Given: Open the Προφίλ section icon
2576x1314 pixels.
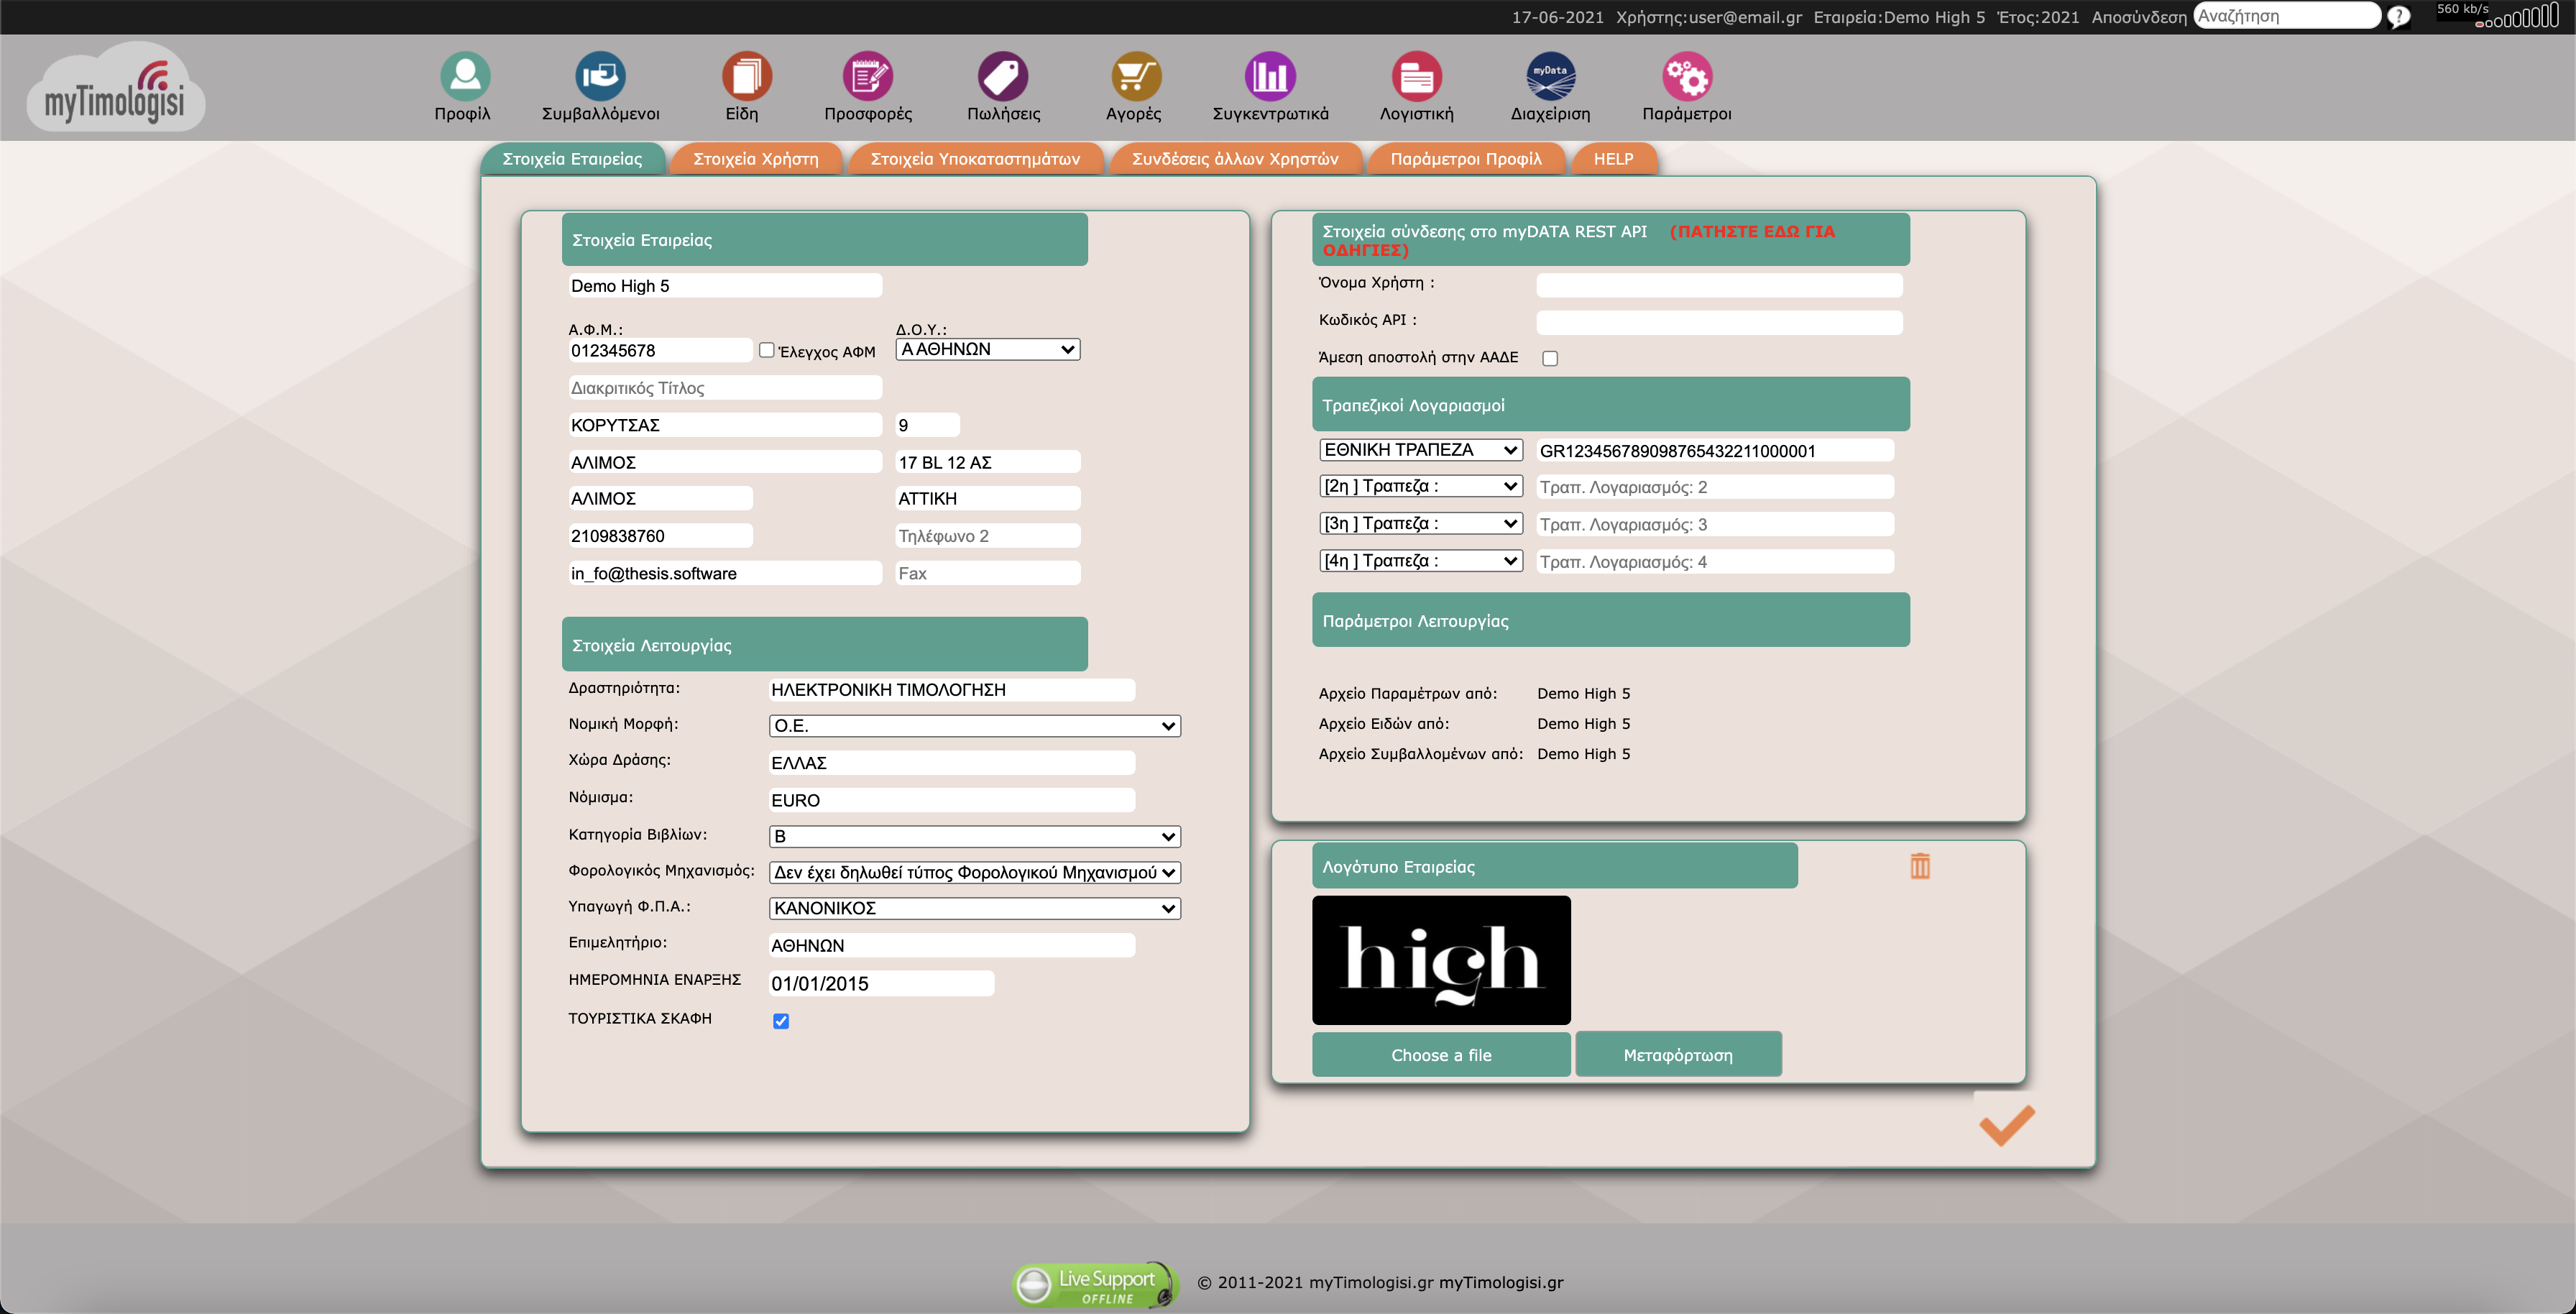Looking at the screenshot, I should [464, 75].
